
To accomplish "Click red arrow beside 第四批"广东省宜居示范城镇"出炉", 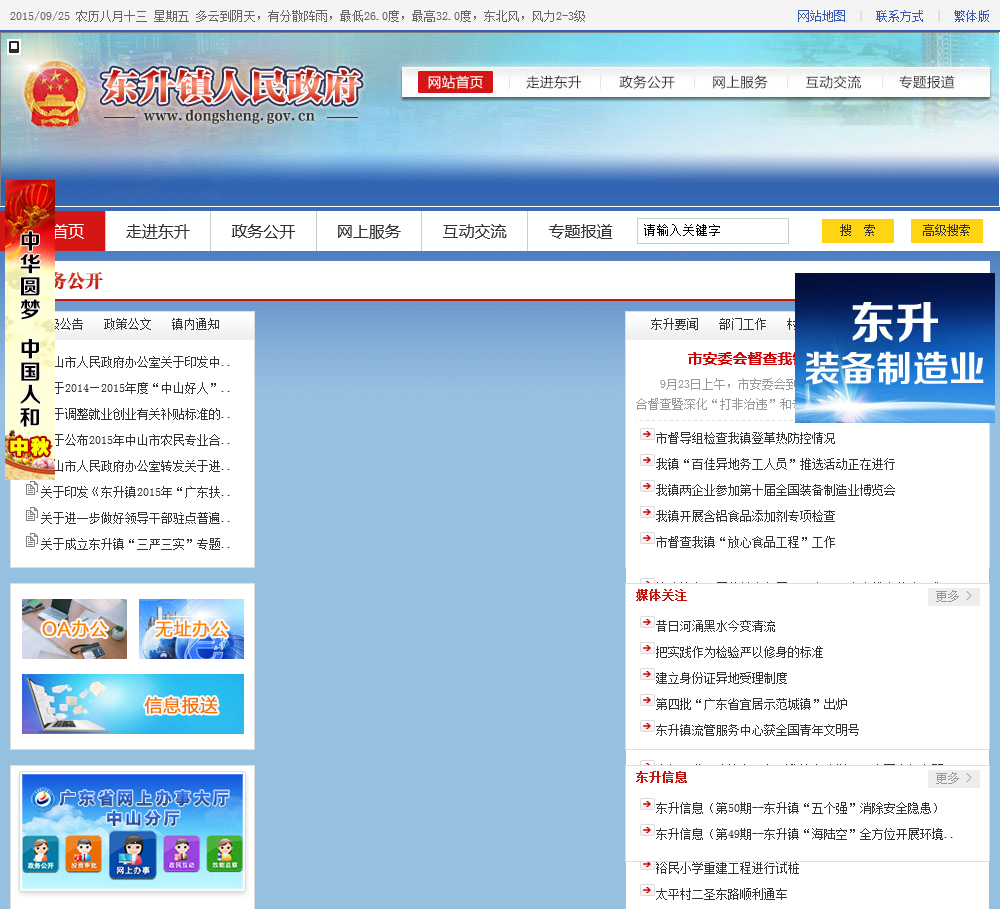I will (647, 701).
